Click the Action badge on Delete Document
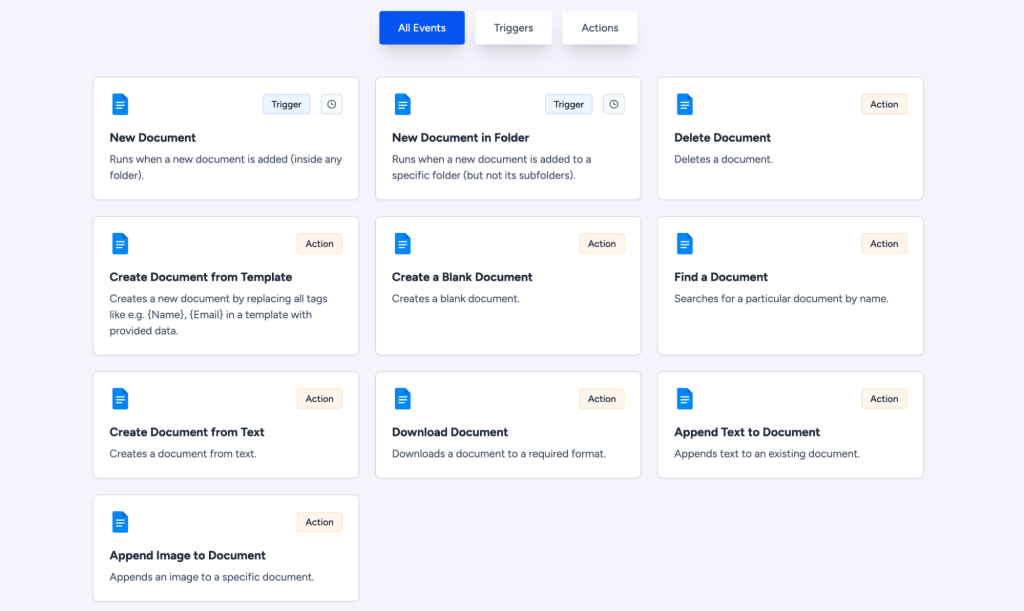The width and height of the screenshot is (1024, 611). point(884,104)
